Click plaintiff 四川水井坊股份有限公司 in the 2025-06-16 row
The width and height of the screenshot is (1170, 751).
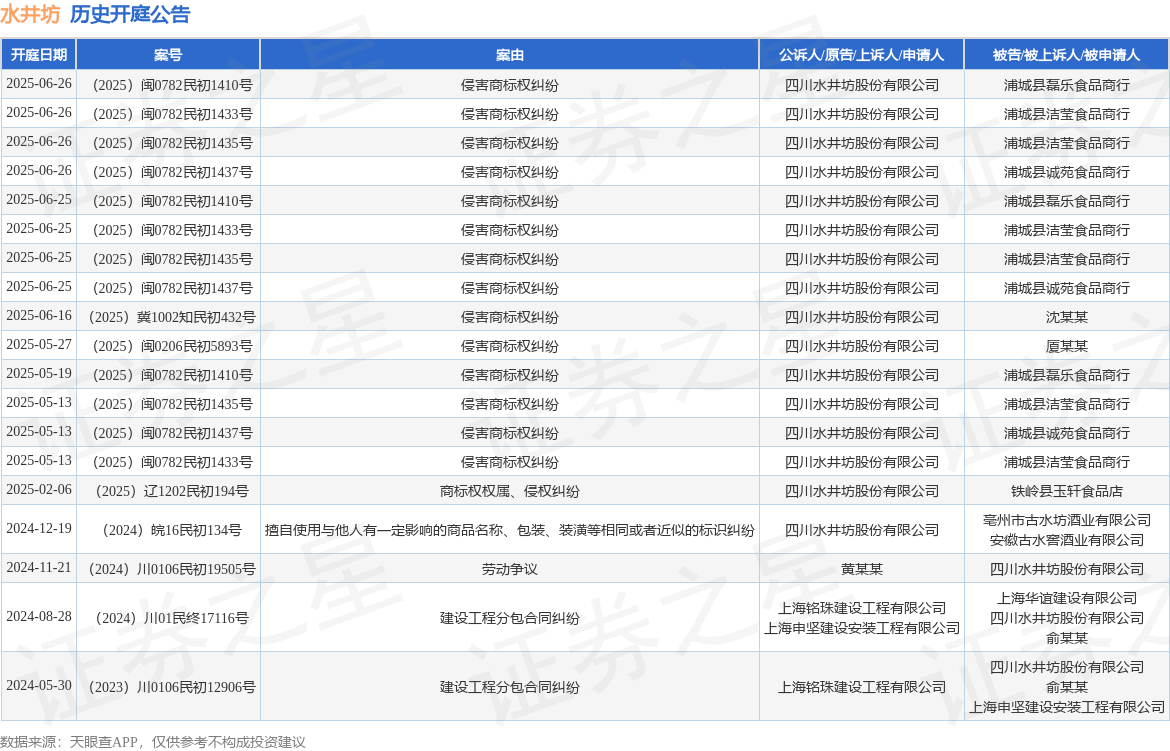pyautogui.click(x=862, y=317)
